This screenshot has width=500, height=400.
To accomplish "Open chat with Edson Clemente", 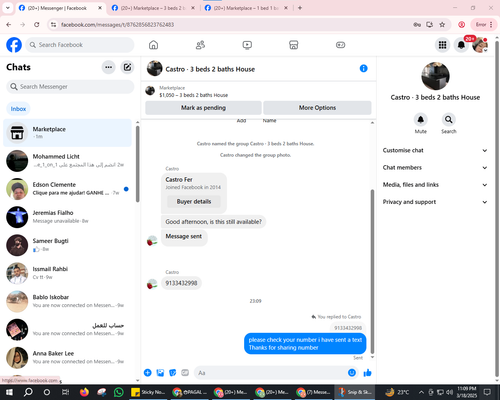I will (67, 189).
